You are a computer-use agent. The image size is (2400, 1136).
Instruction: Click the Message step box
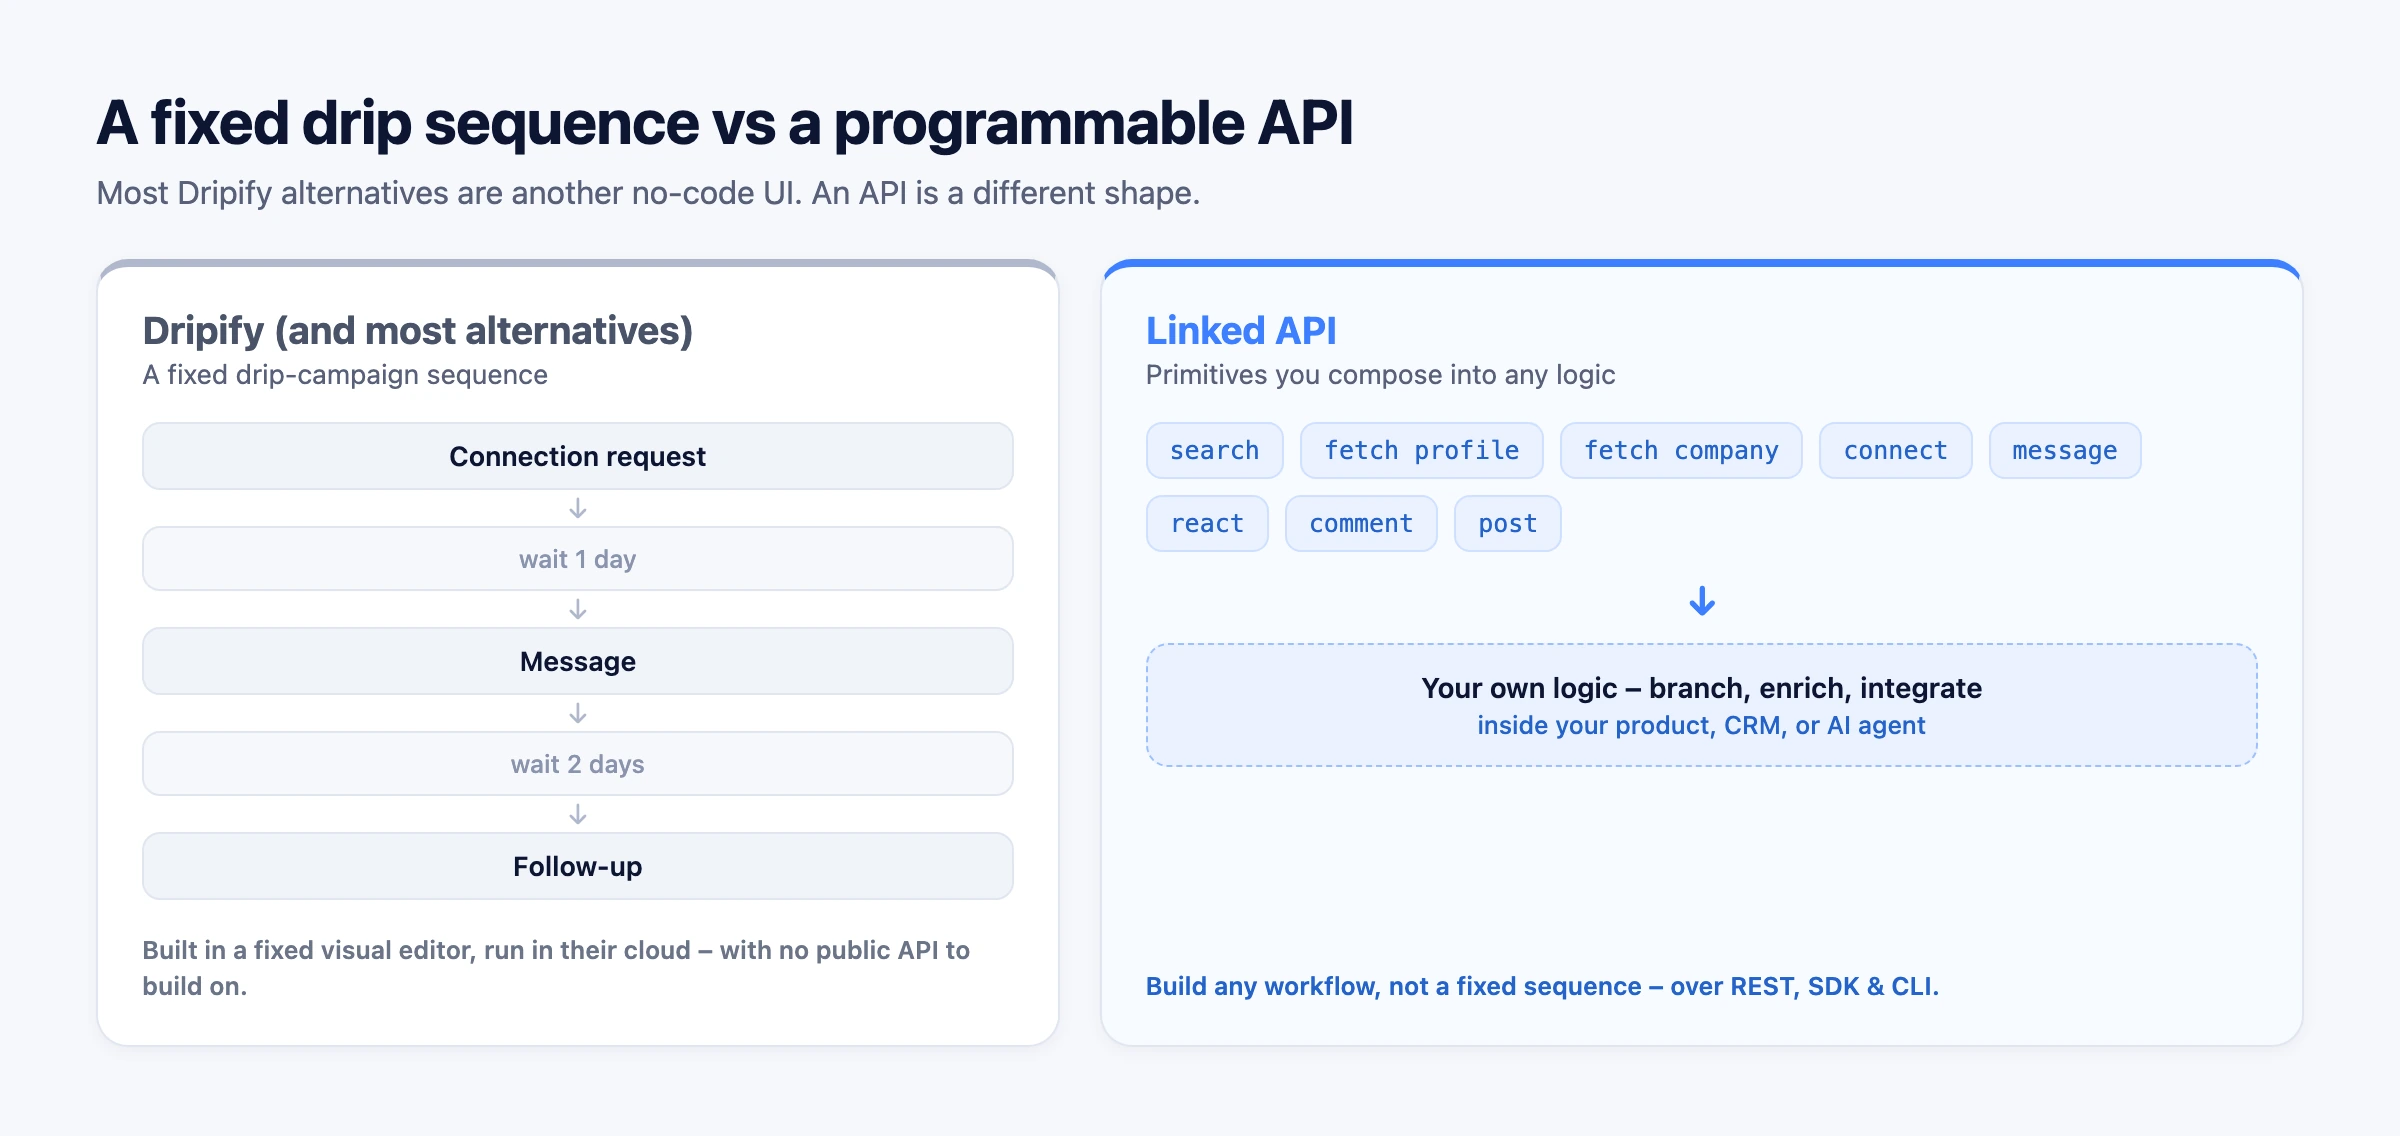pyautogui.click(x=578, y=661)
